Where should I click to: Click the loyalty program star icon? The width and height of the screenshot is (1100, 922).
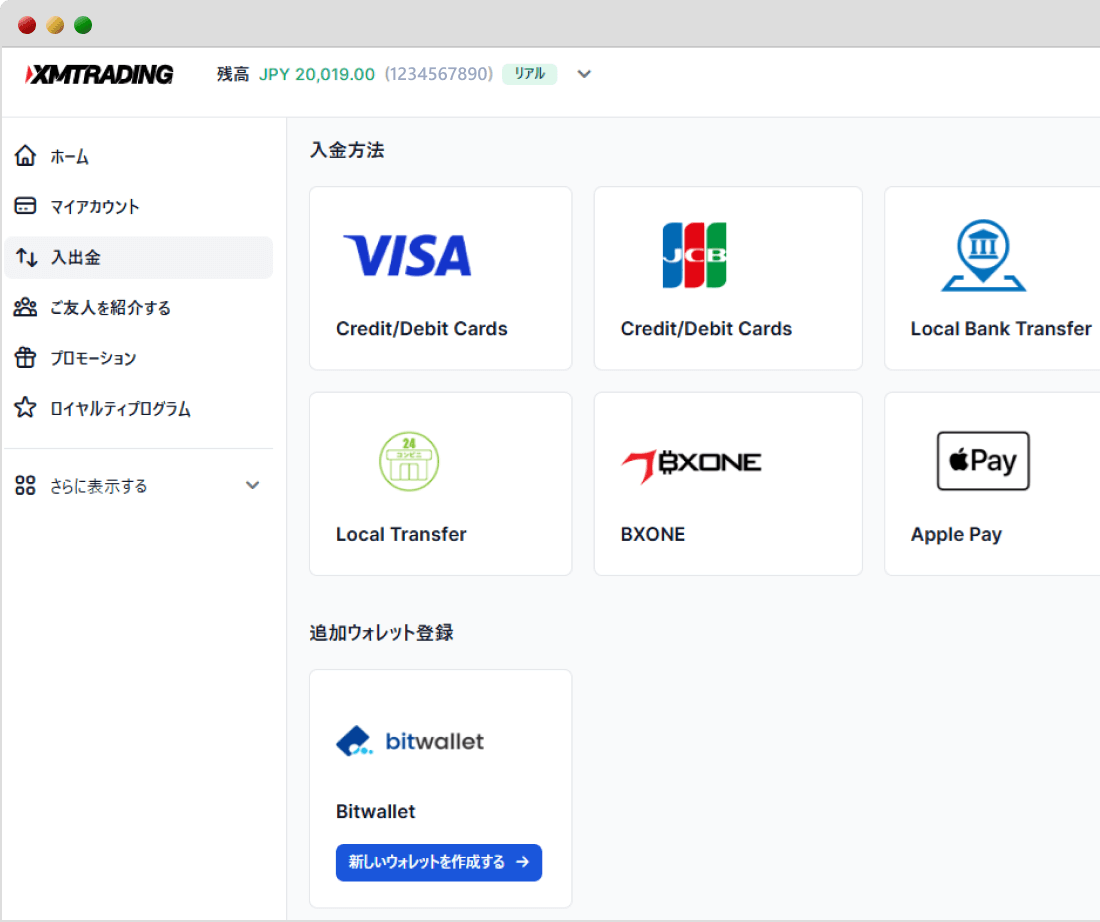(x=25, y=408)
